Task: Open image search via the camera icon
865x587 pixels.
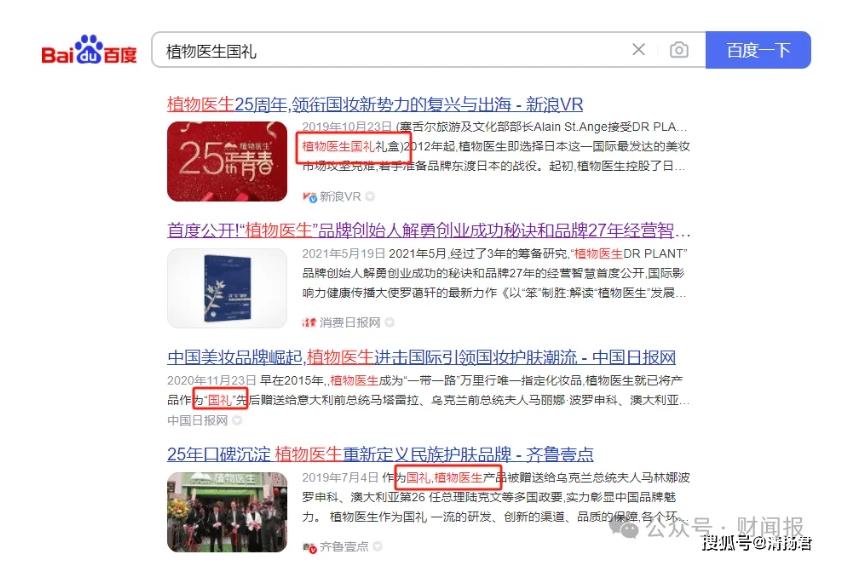Action: point(679,50)
